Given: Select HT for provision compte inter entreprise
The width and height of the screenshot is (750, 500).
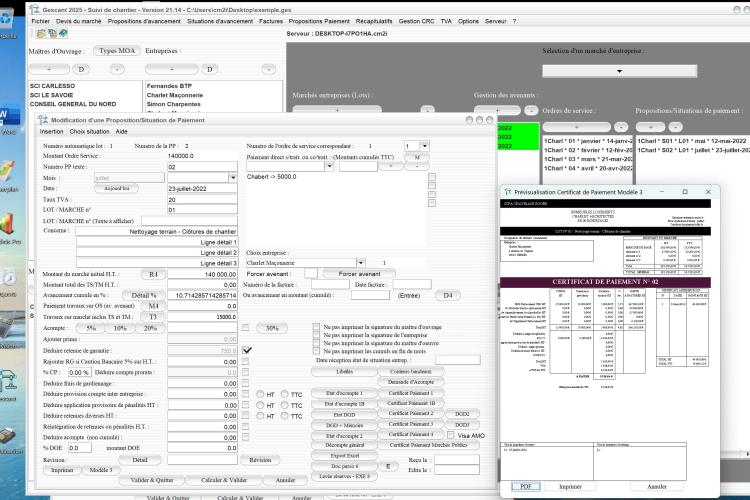Looking at the screenshot, I should pos(260,394).
